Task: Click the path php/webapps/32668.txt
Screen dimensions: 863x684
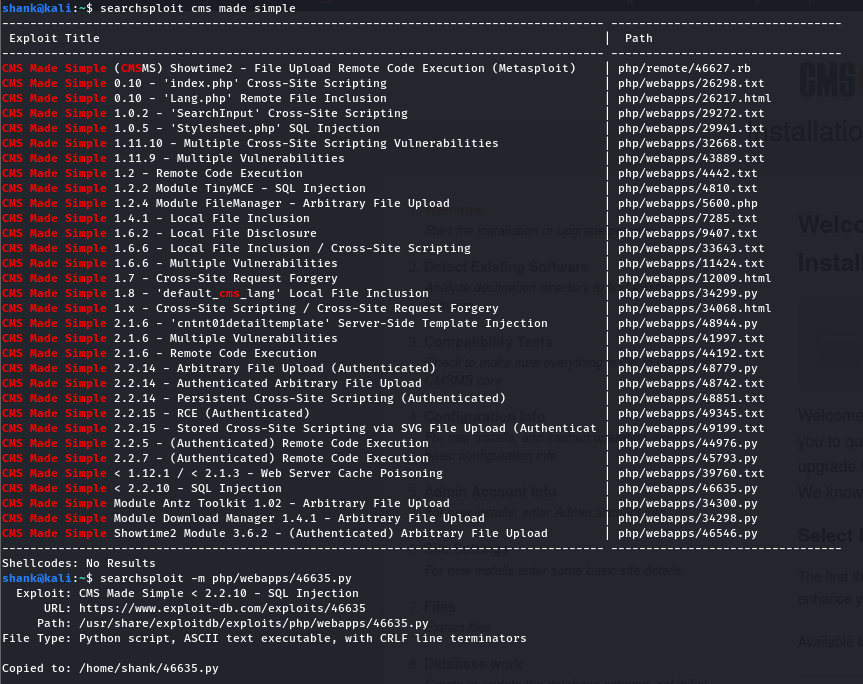Action: (x=691, y=143)
